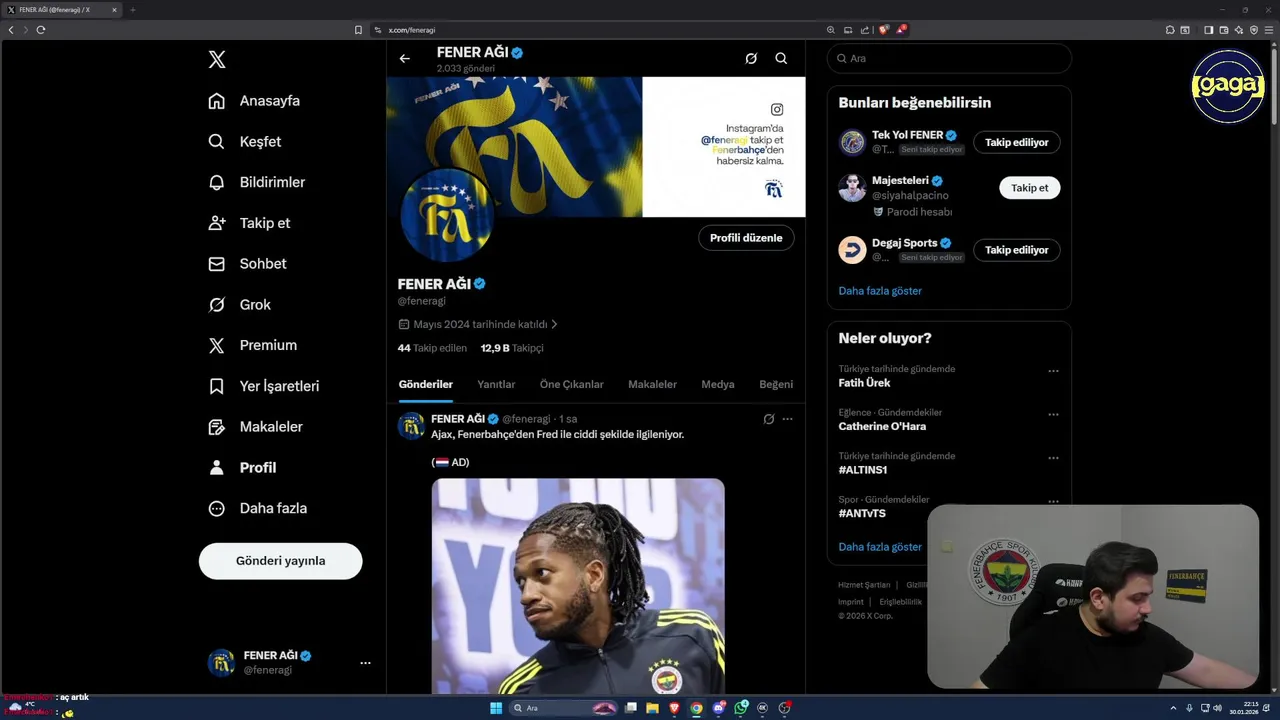Viewport: 1280px width, 720px height.
Task: Click the Profil person icon in sidebar
Action: 217,467
